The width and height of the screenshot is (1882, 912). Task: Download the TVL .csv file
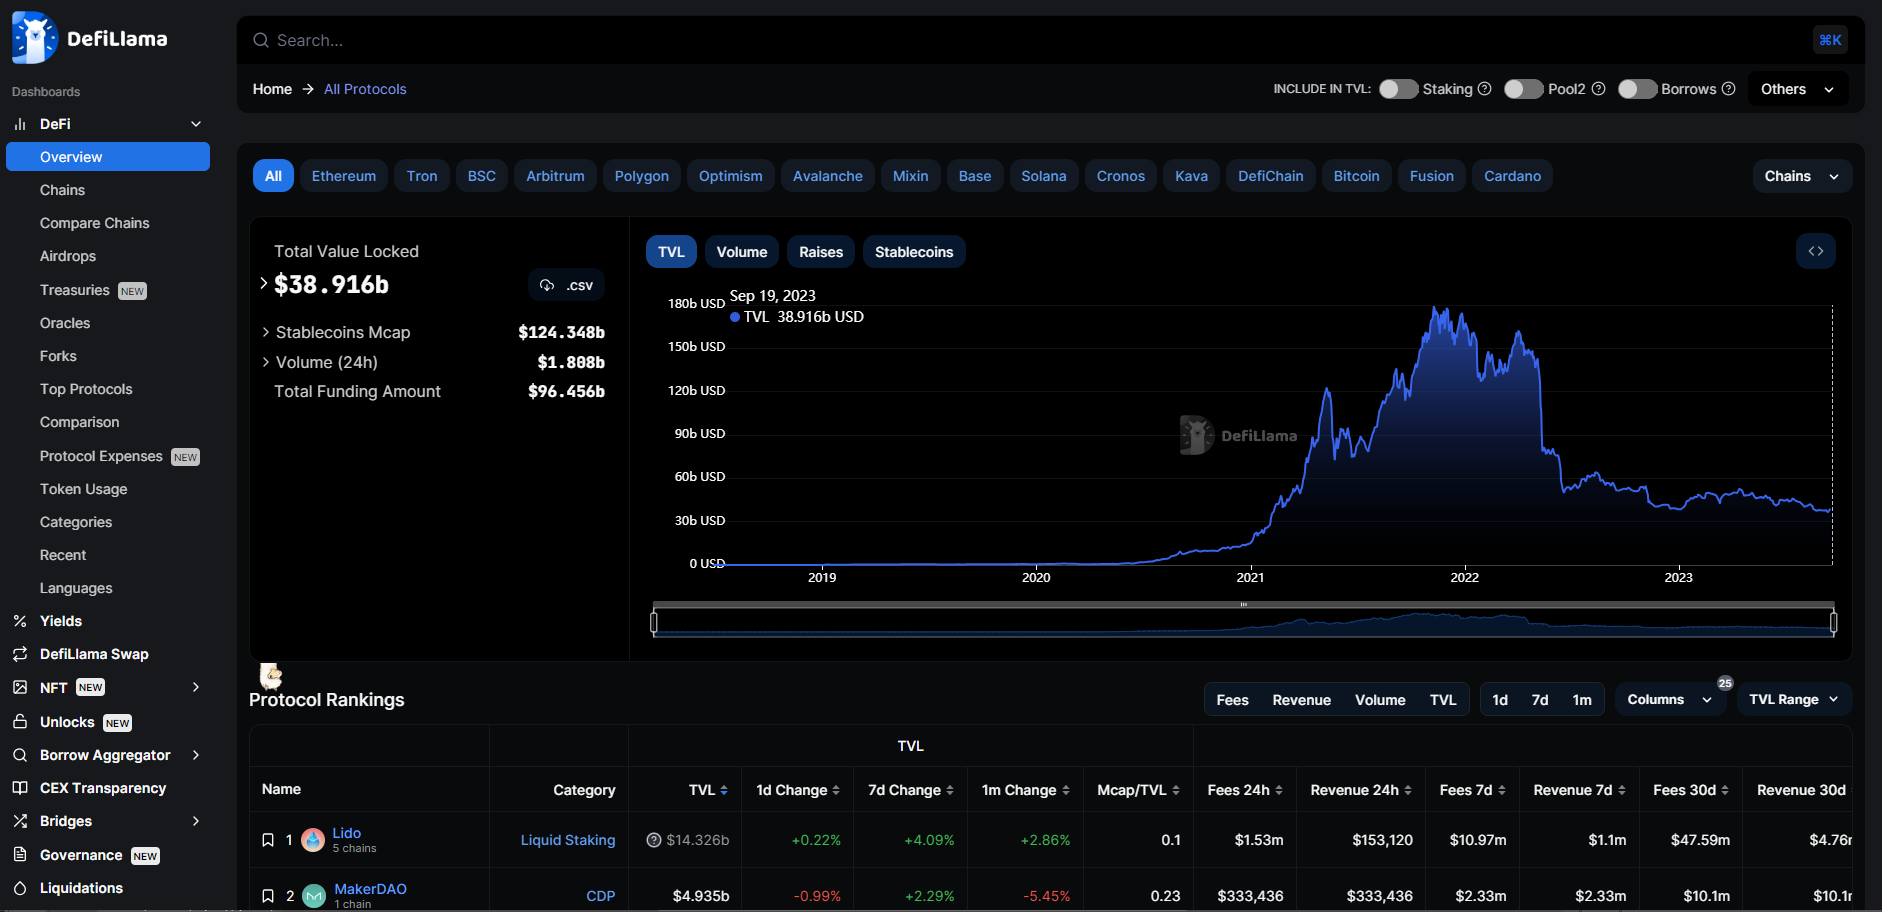pos(566,285)
